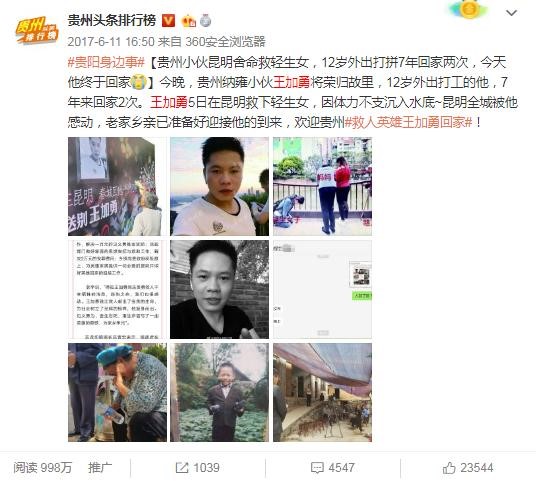
Task: Open the 贵州头条排行榜 username link
Action: 112,21
